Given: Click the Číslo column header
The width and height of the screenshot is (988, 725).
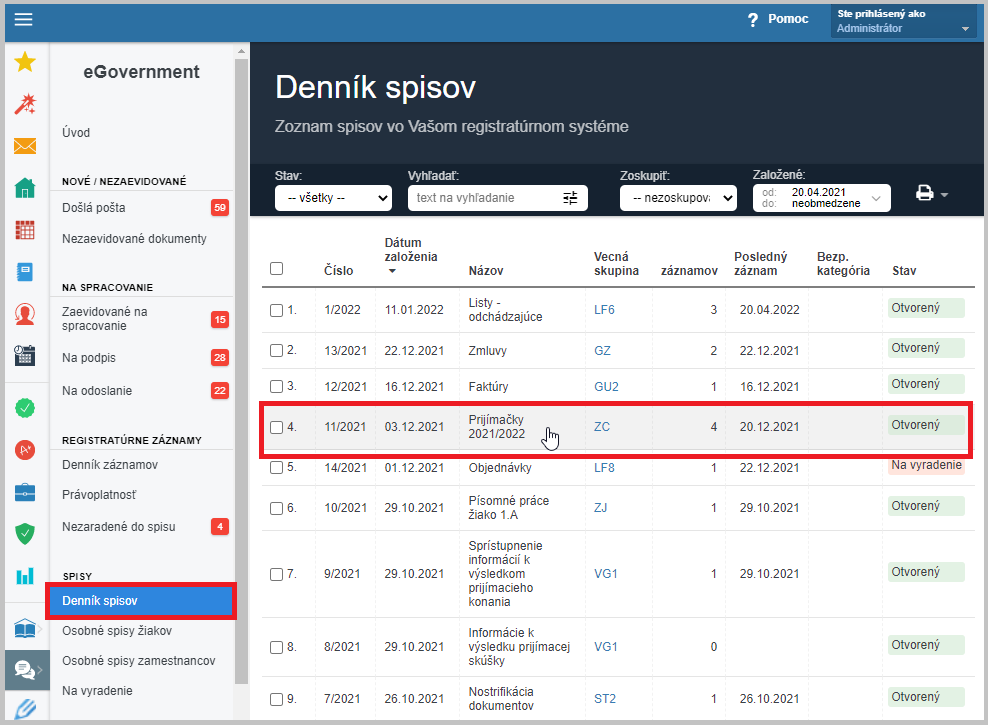Looking at the screenshot, I should (338, 270).
